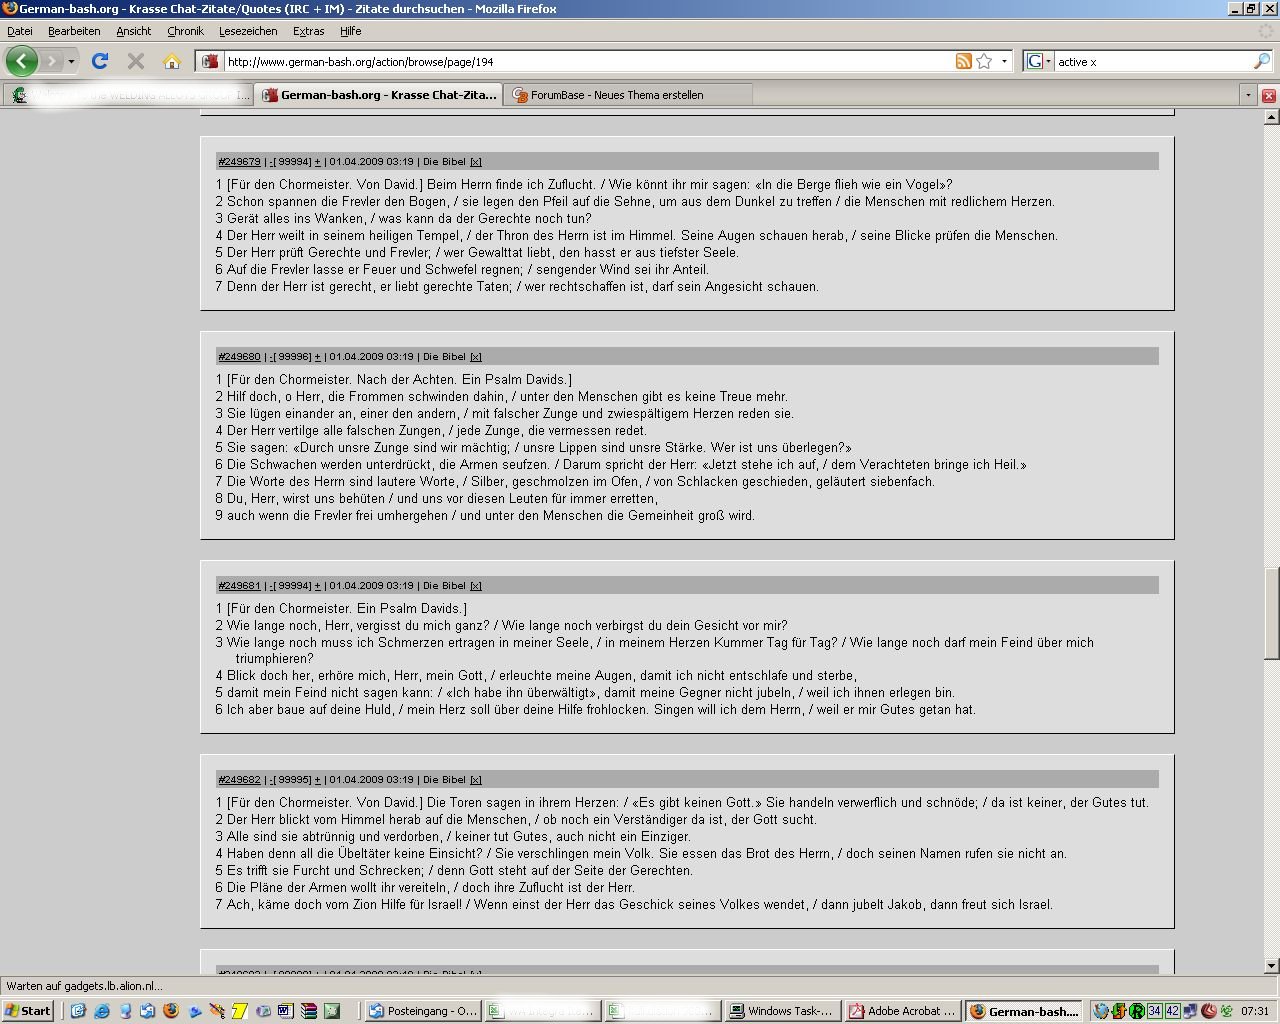Bookmark this page with the star
Viewport: 1280px width, 1024px height.
[984, 61]
